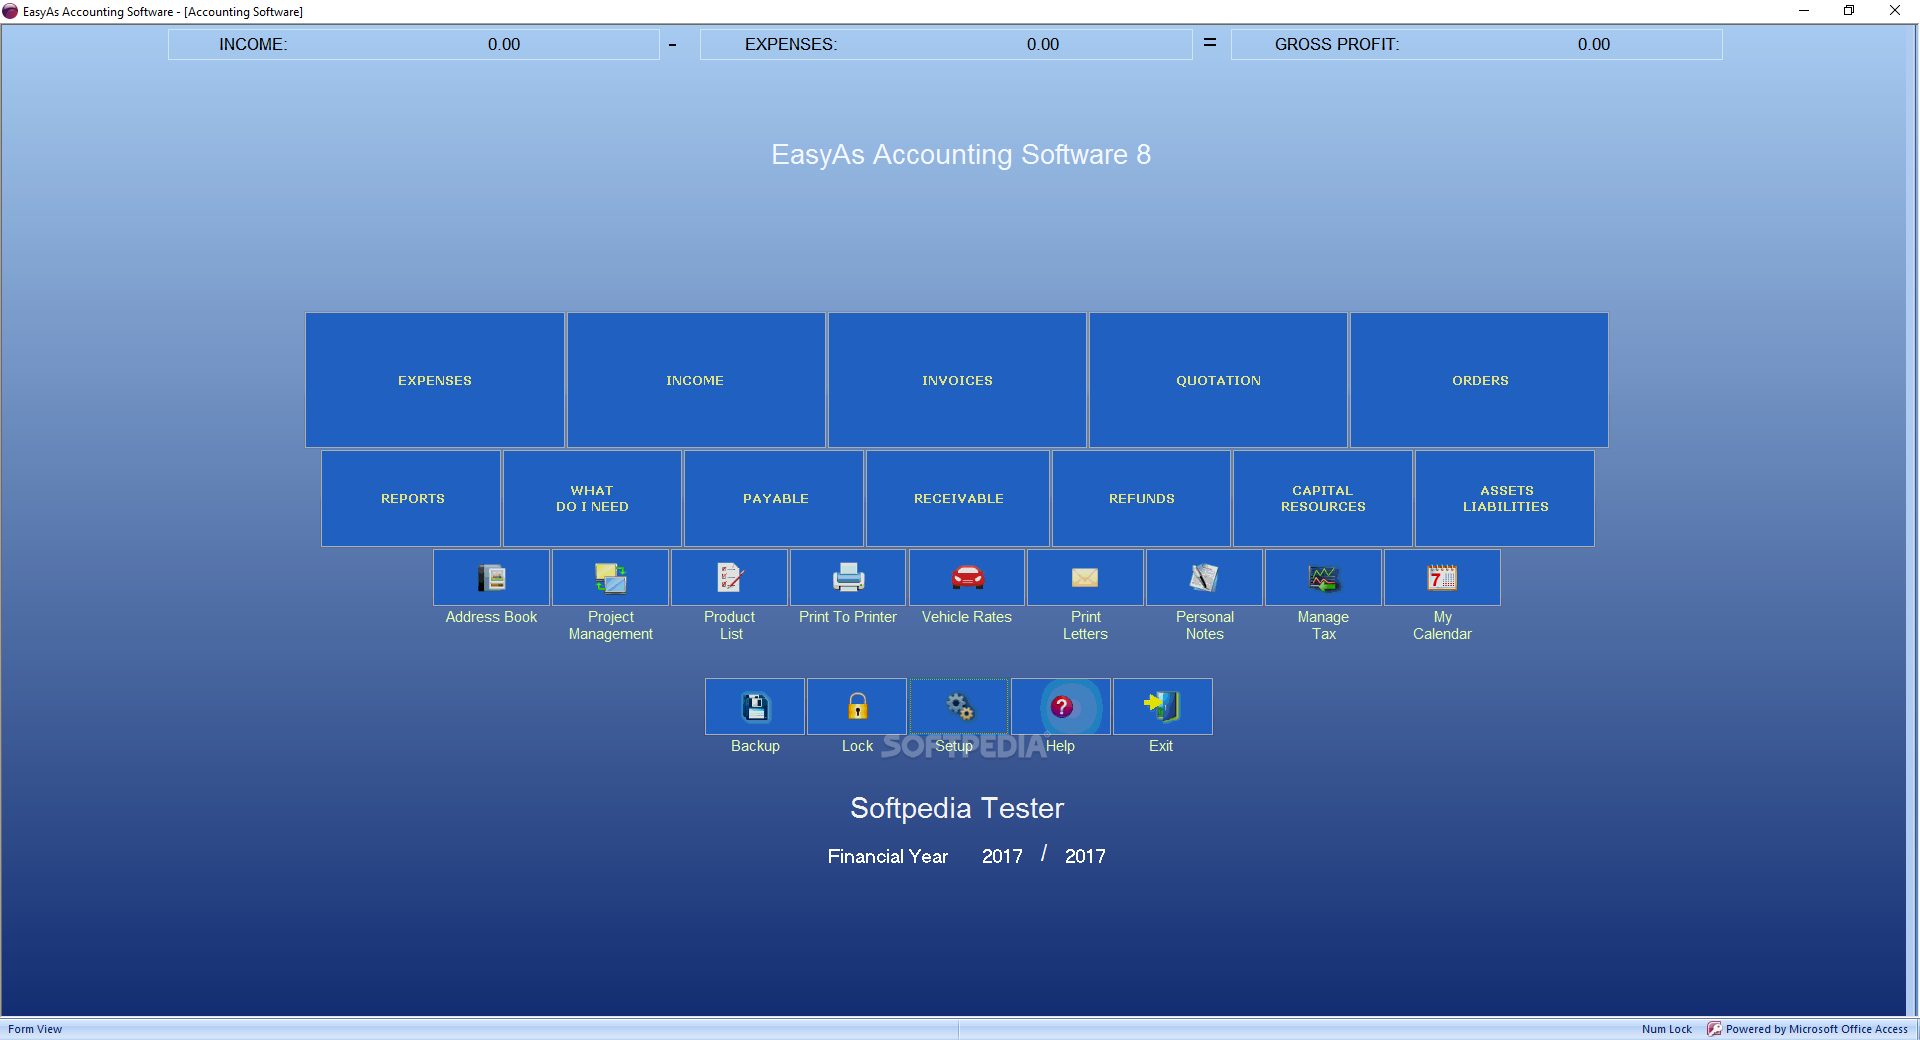Click the Softpedia Tester name text
Image resolution: width=1920 pixels, height=1040 pixels.
click(957, 808)
